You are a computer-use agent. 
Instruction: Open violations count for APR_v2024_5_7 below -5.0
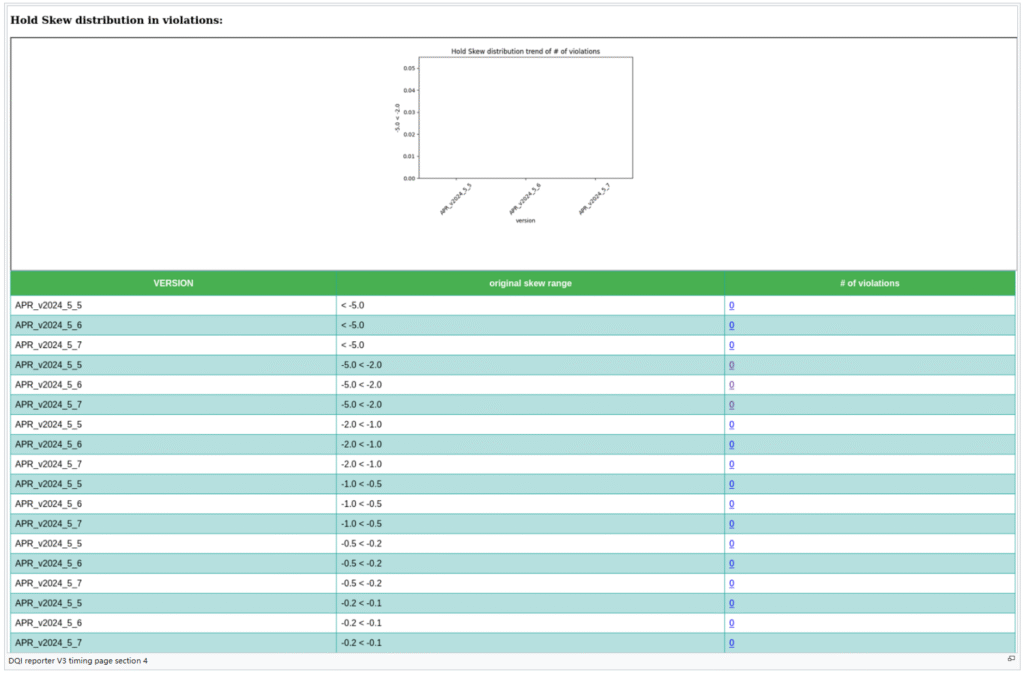tap(731, 345)
